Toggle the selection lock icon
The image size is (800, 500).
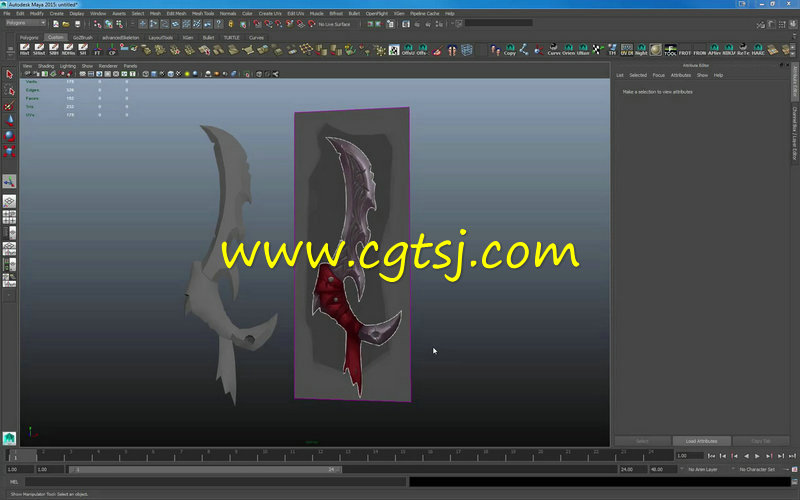231,24
